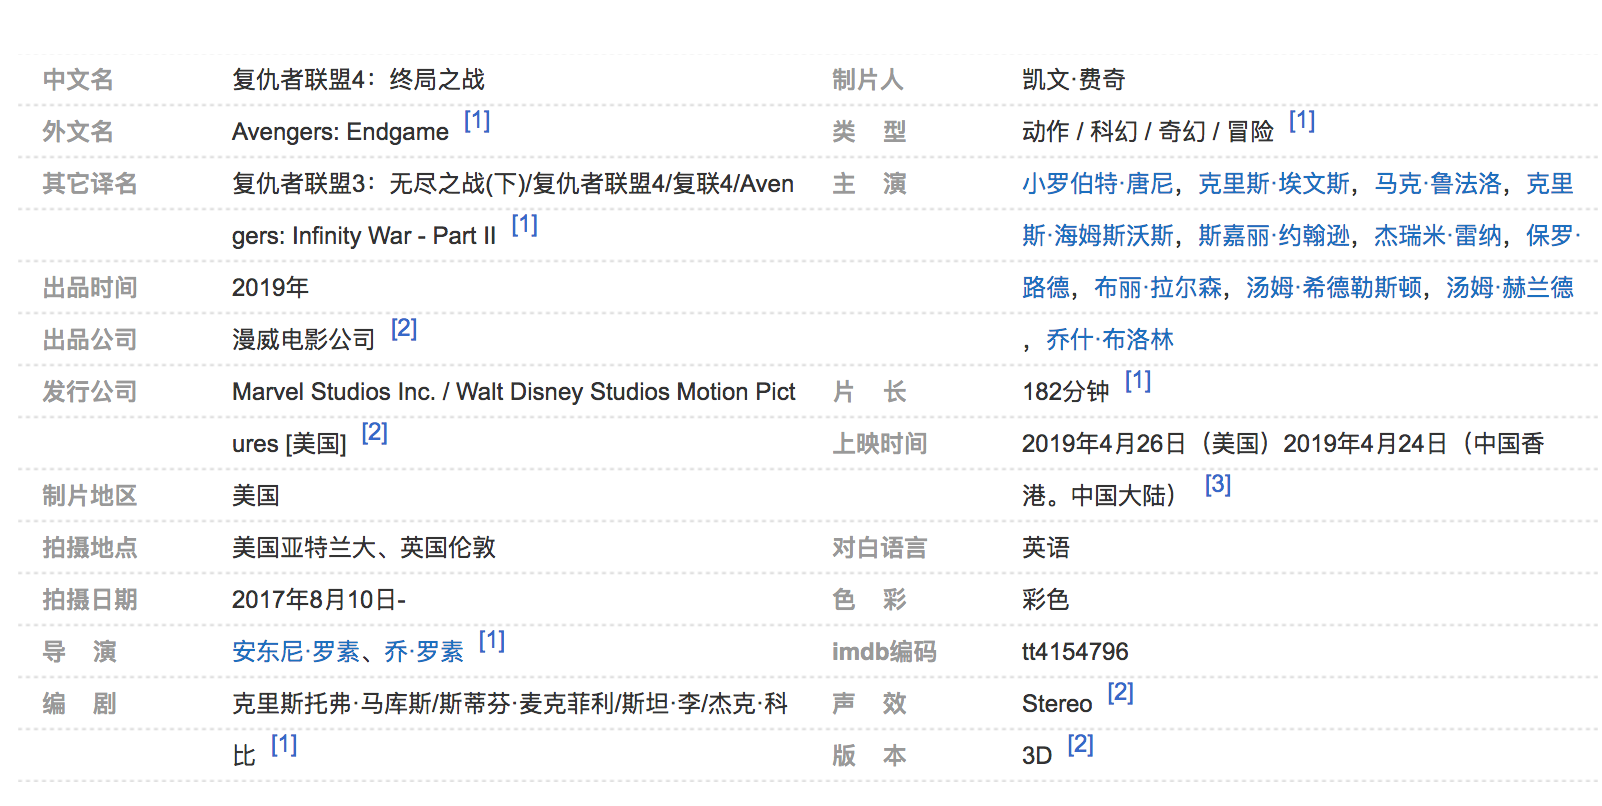Click the 色彩 field label
This screenshot has height=806, width=1602.
869,600
